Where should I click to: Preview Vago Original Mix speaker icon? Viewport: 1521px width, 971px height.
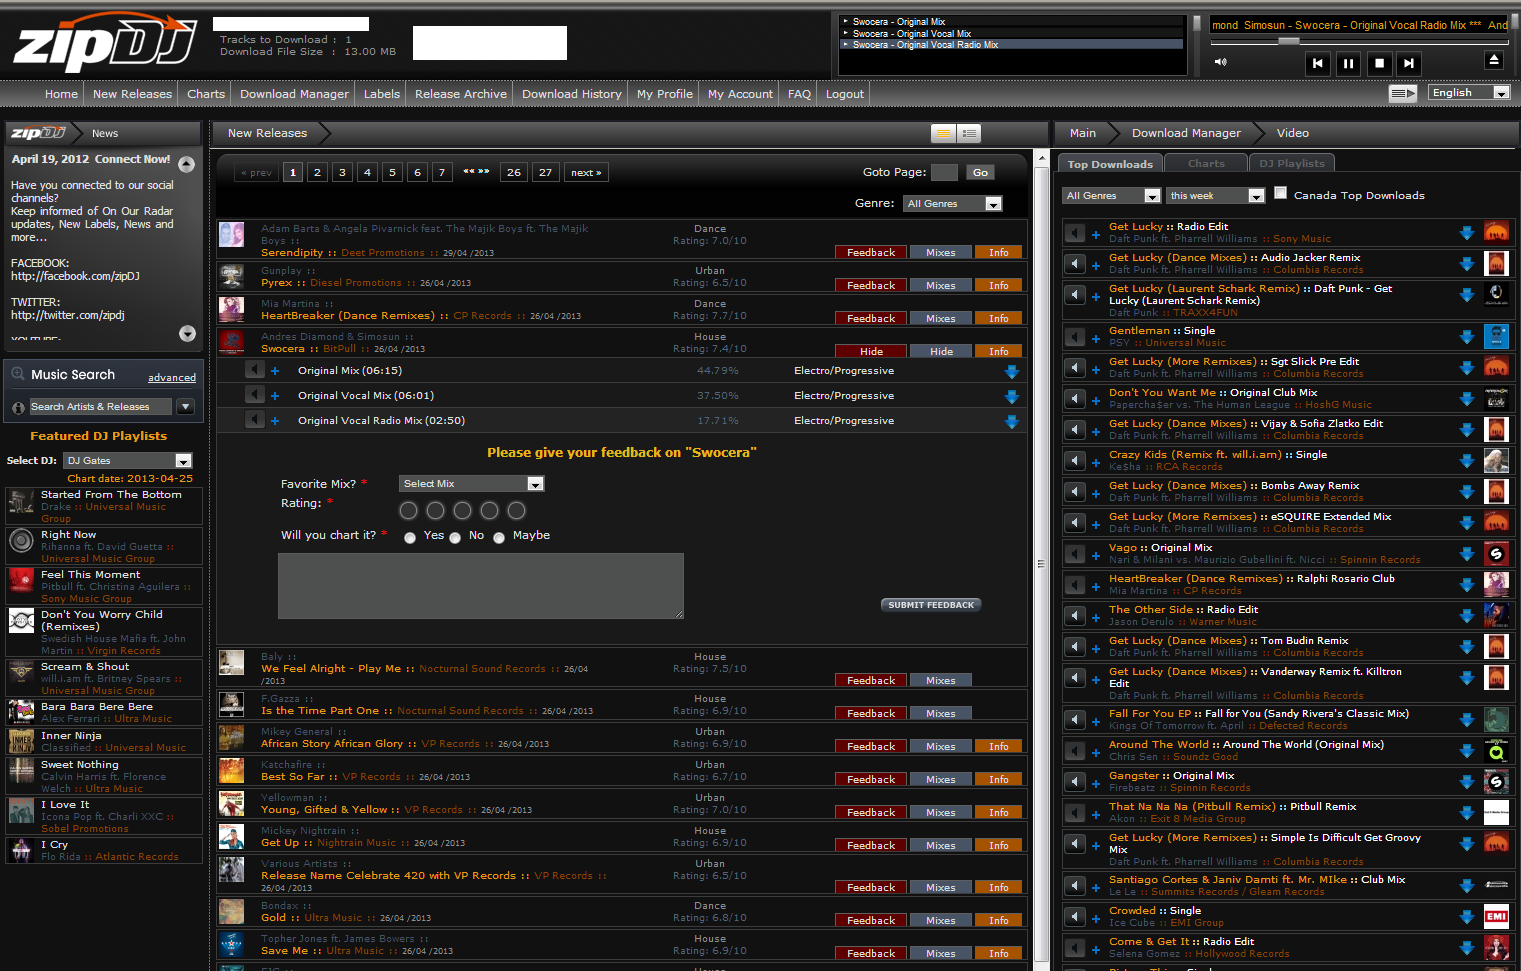point(1075,553)
